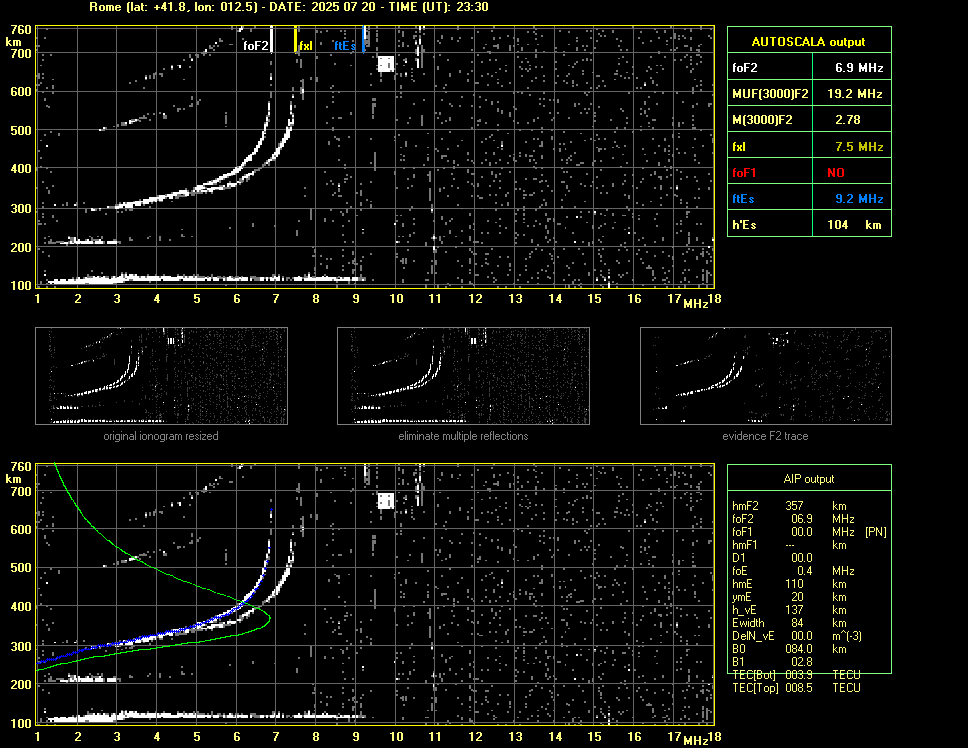This screenshot has width=968, height=748.
Task: Click the MHz axis label under the bottom ionogram
Action: click(x=696, y=741)
